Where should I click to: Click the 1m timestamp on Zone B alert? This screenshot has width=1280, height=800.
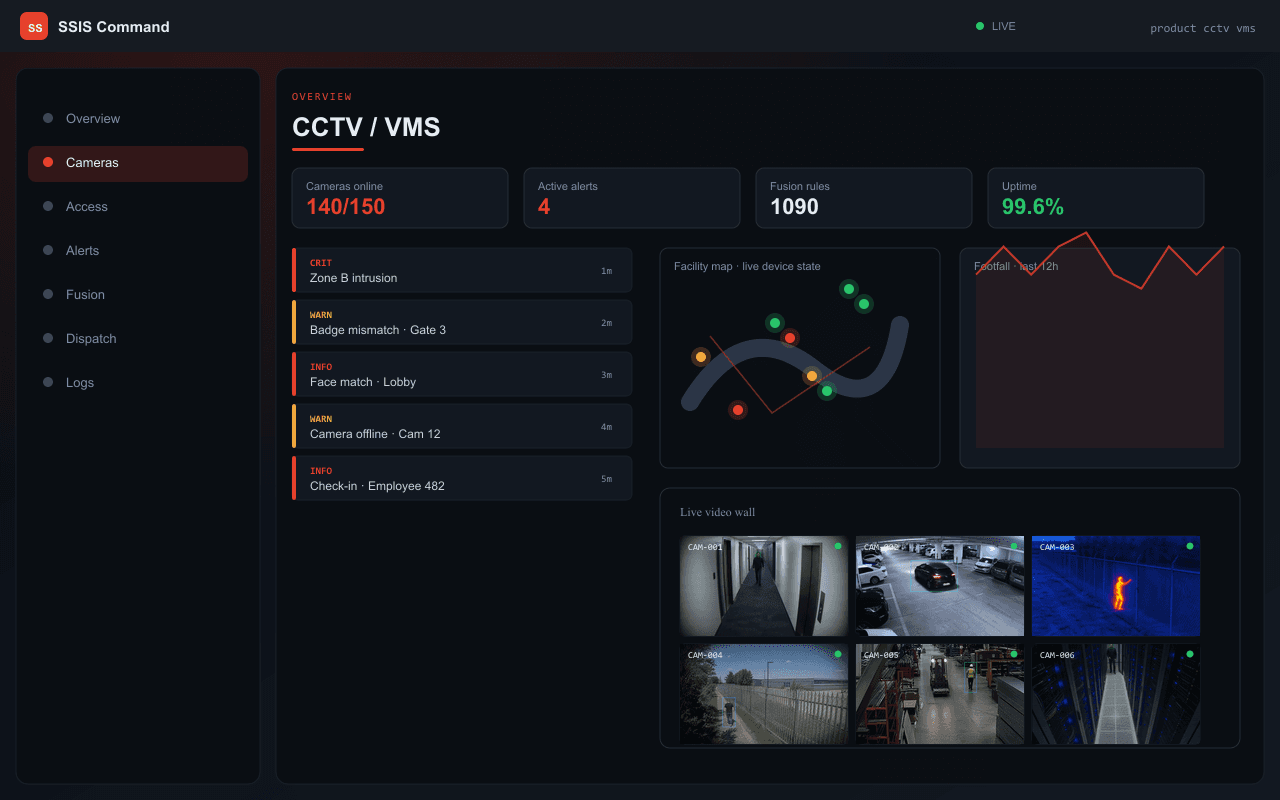(x=606, y=271)
